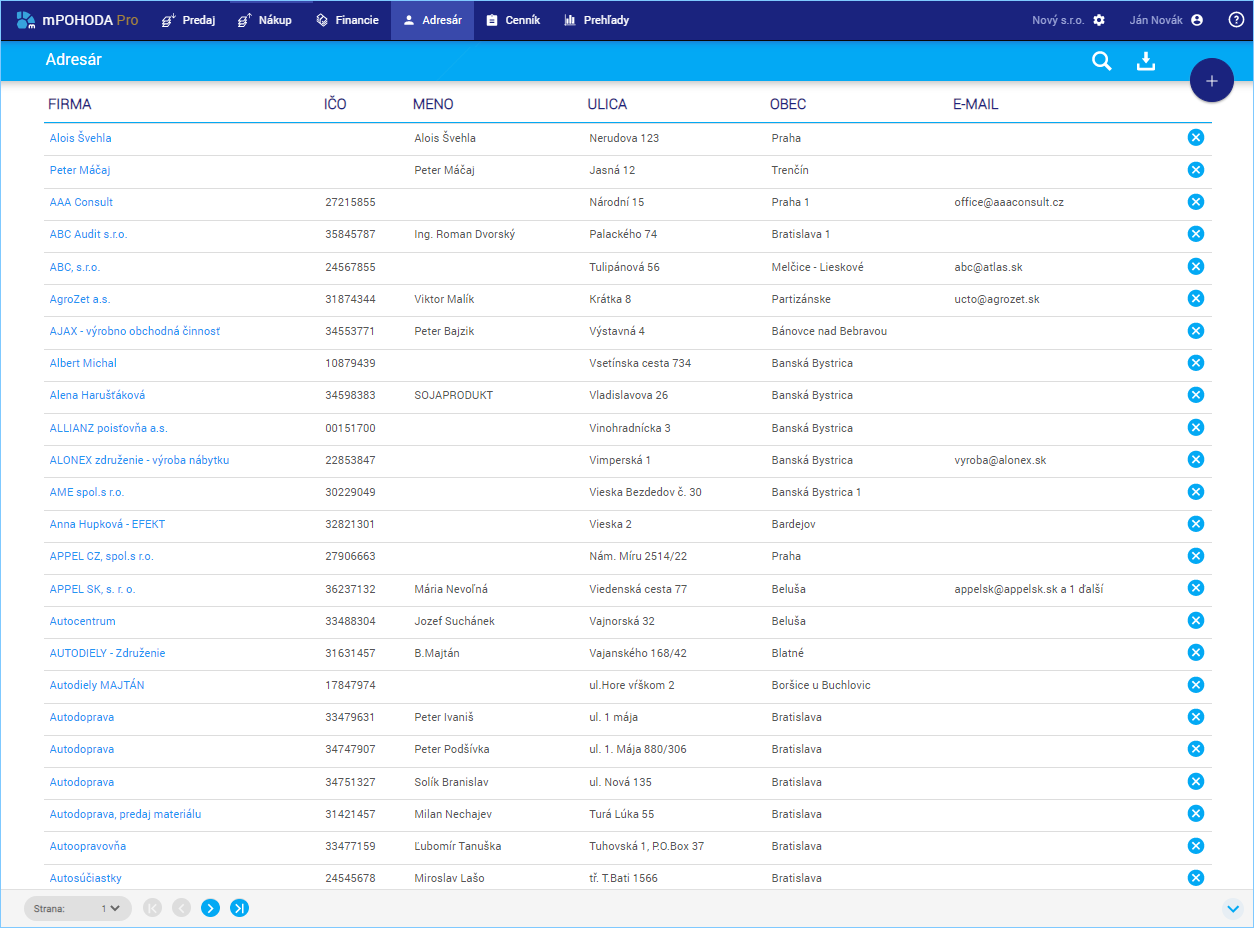Add new contact with plus button
Image resolution: width=1254 pixels, height=928 pixels.
(x=1212, y=81)
